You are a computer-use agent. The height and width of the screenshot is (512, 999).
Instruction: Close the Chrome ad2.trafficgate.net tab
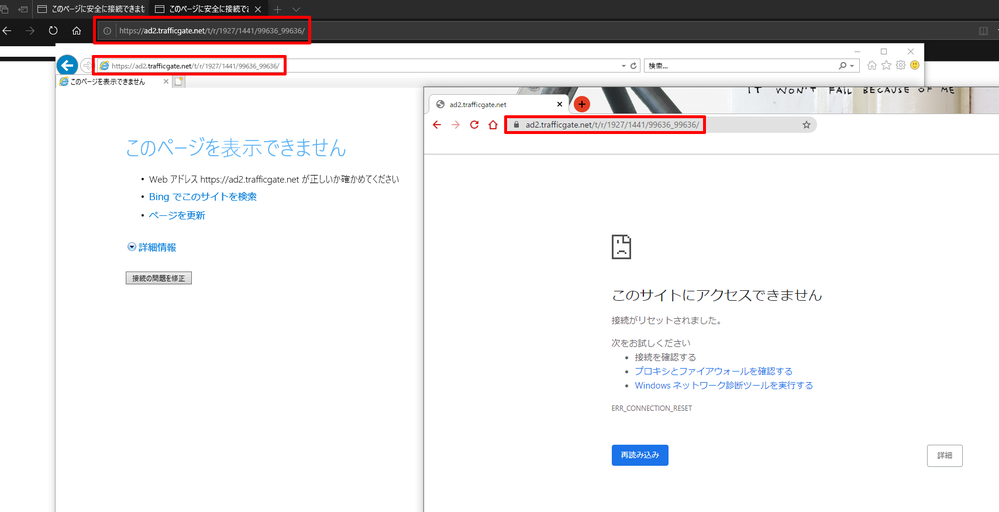click(560, 104)
